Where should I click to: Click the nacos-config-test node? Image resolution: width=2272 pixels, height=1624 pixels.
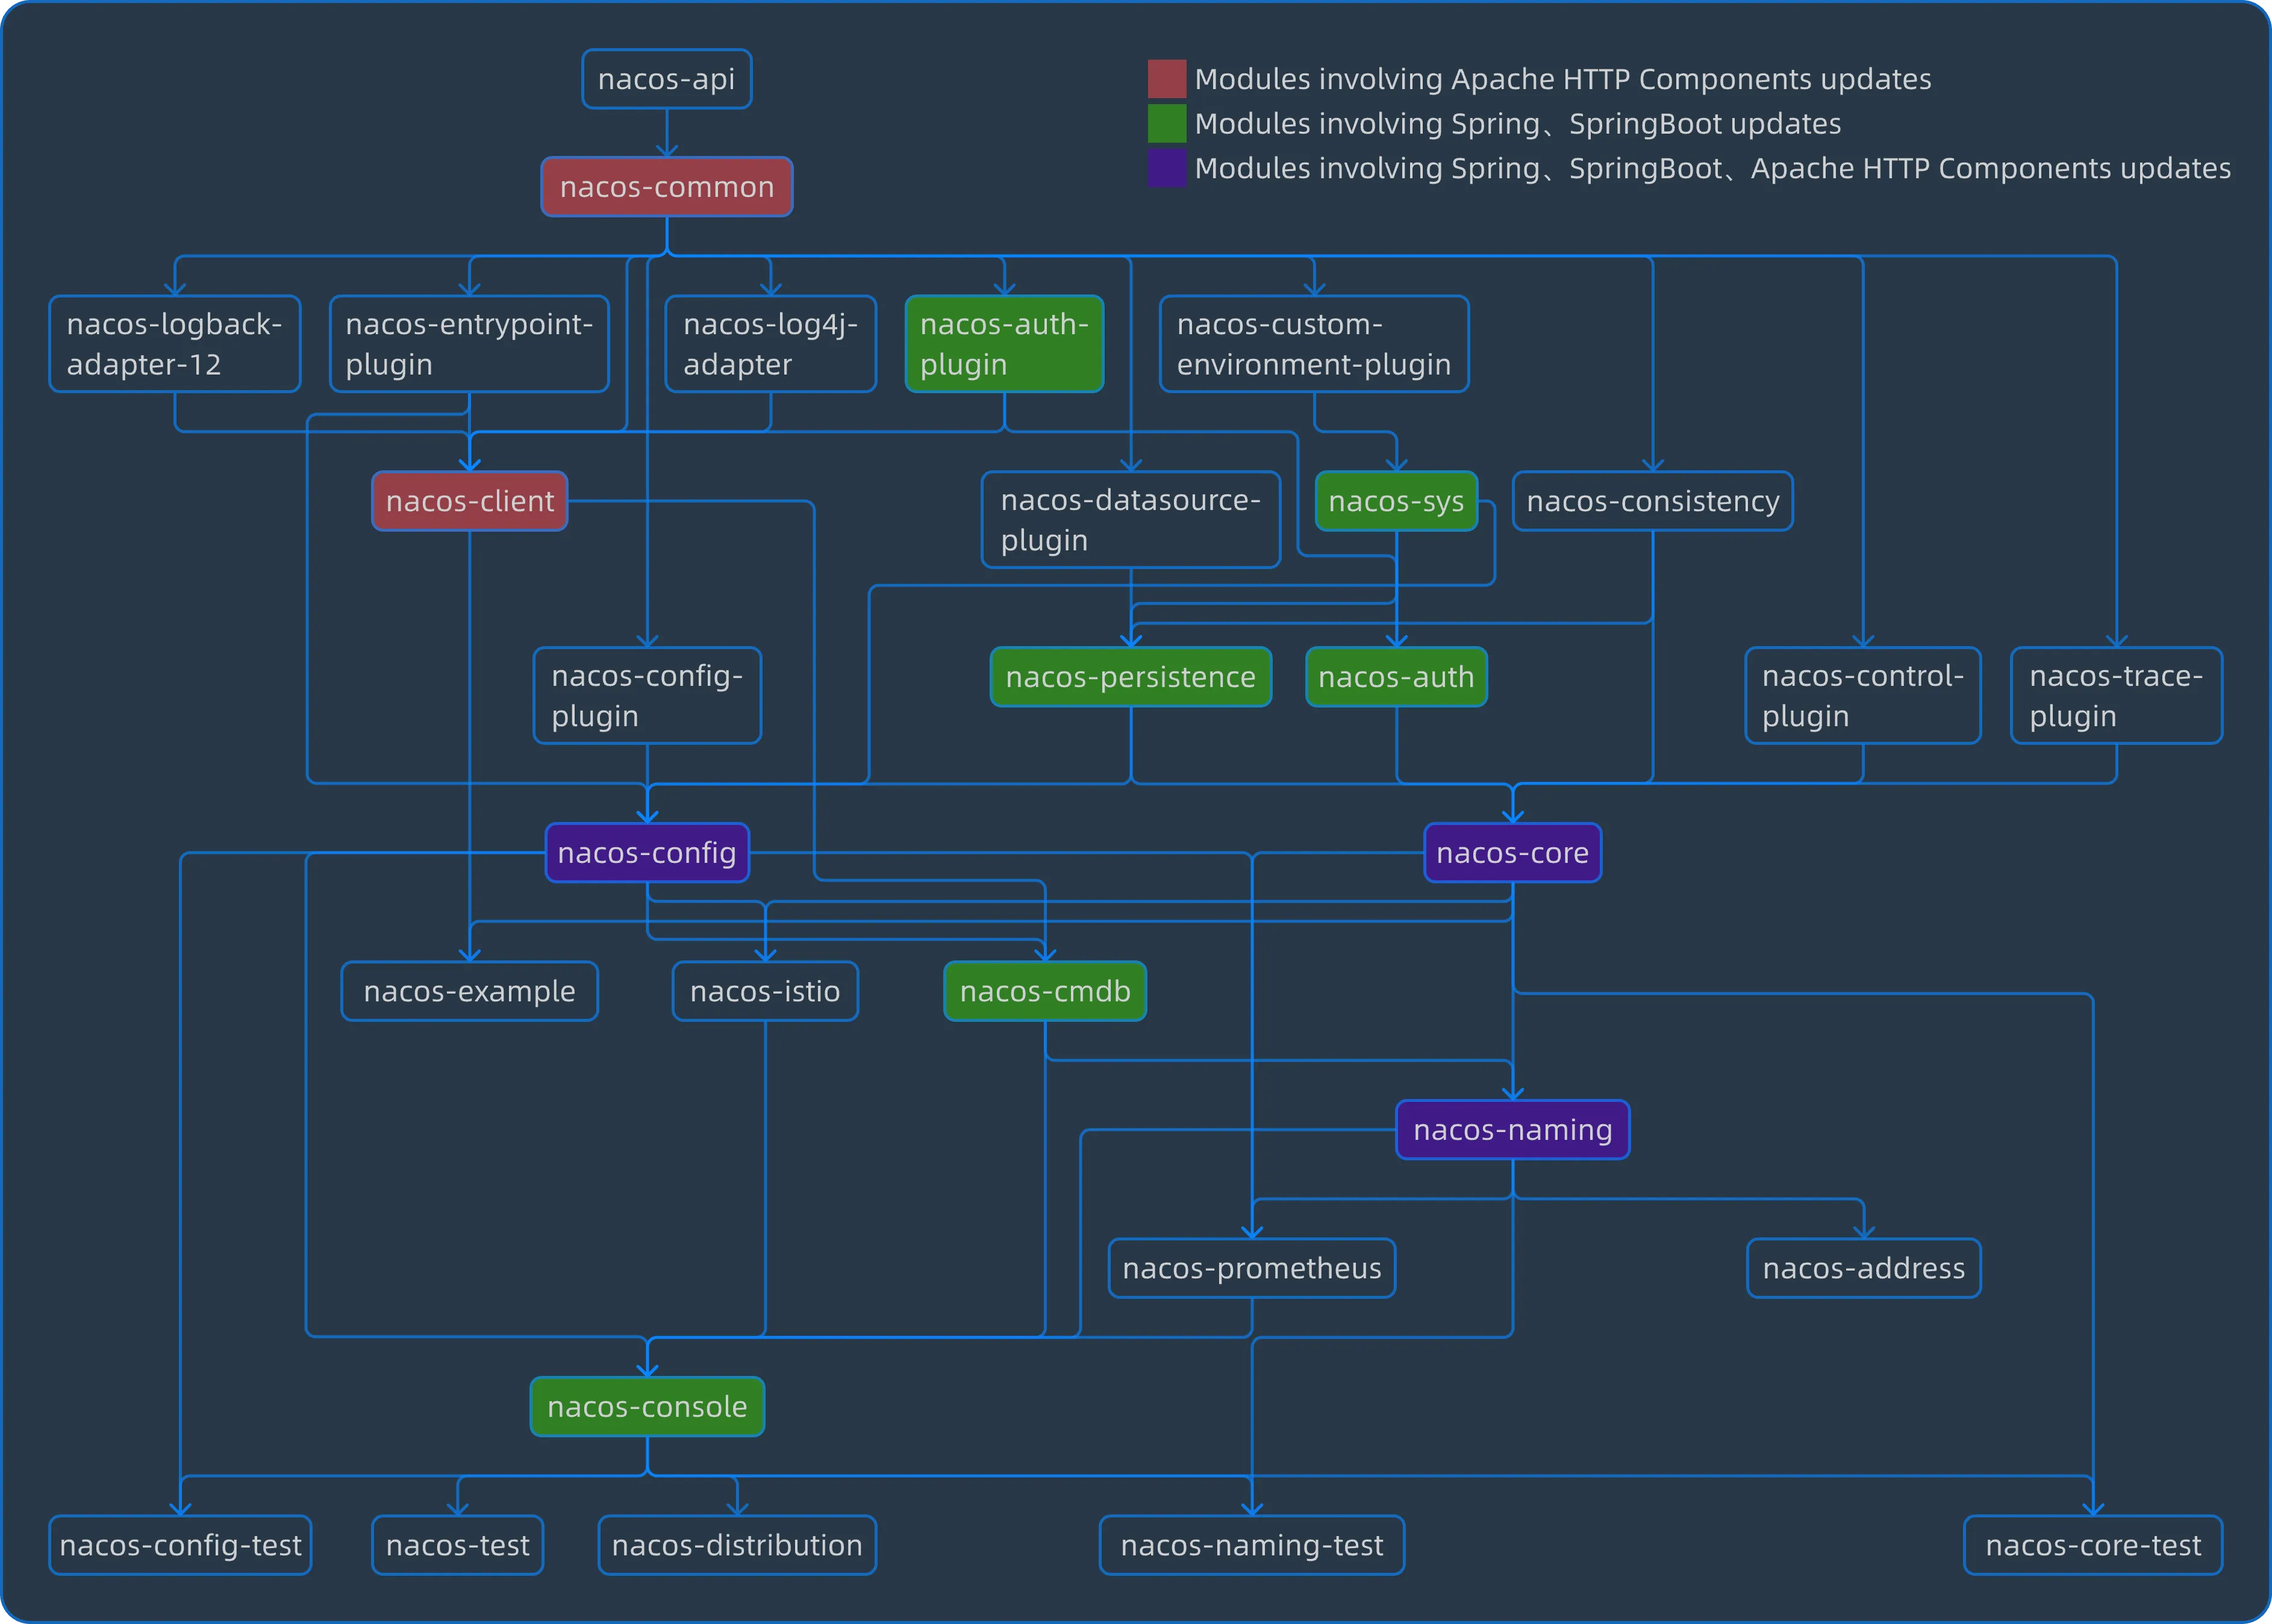[180, 1546]
